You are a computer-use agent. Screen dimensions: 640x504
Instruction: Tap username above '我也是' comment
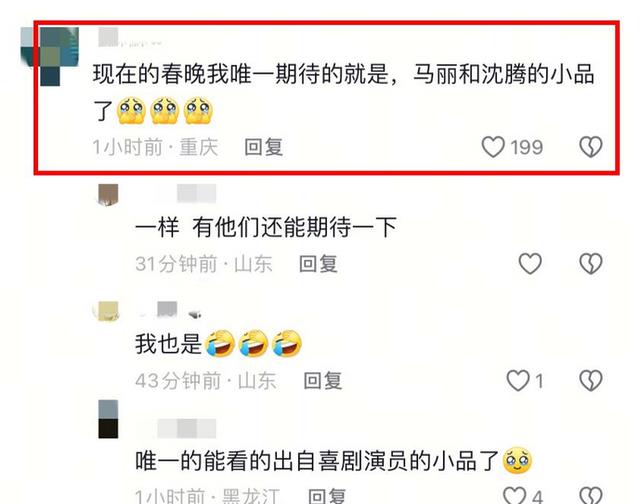coord(169,310)
